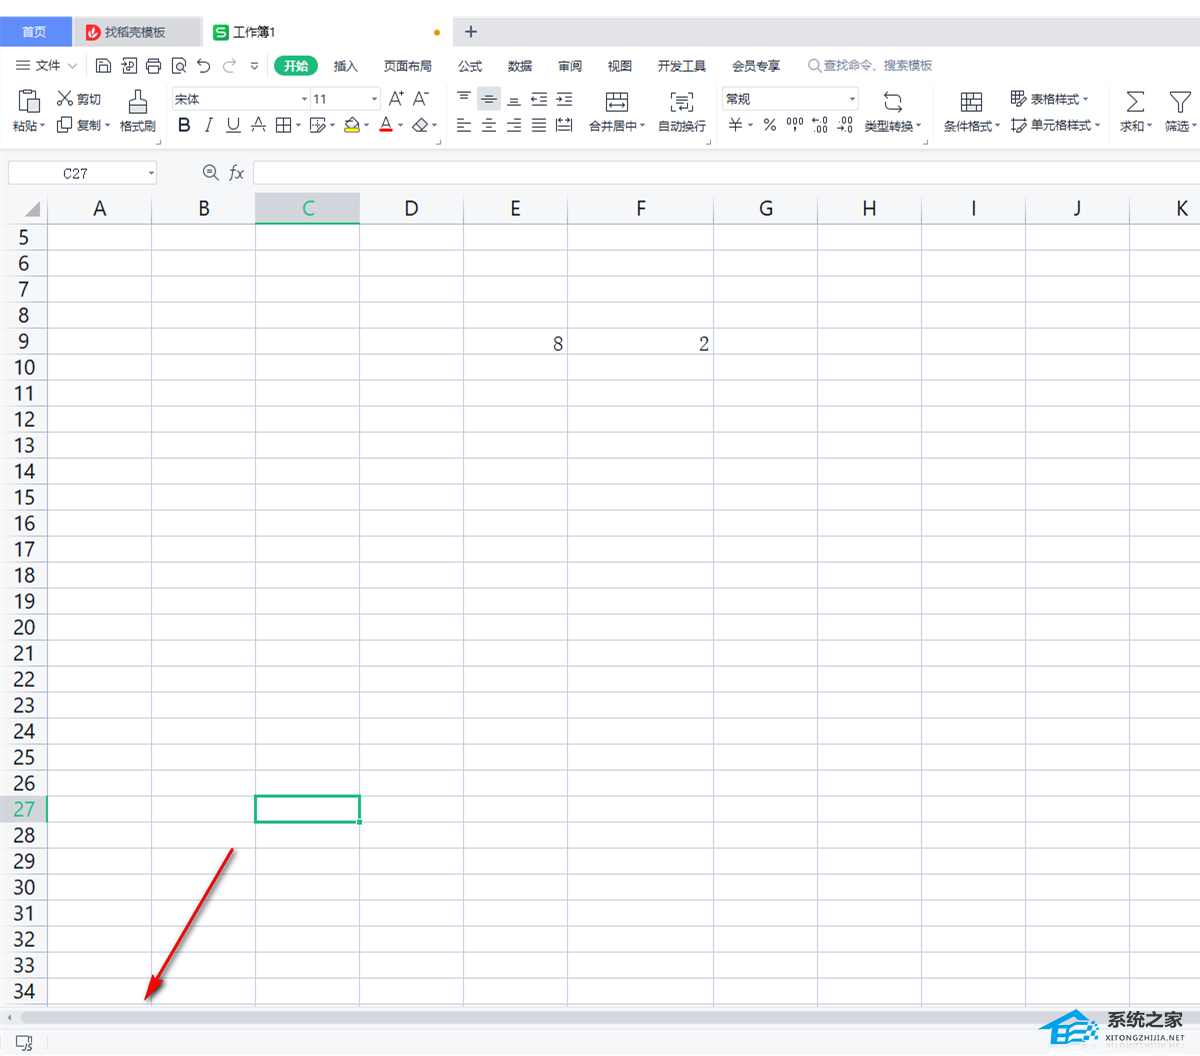Apply red font color swatch

tap(386, 125)
